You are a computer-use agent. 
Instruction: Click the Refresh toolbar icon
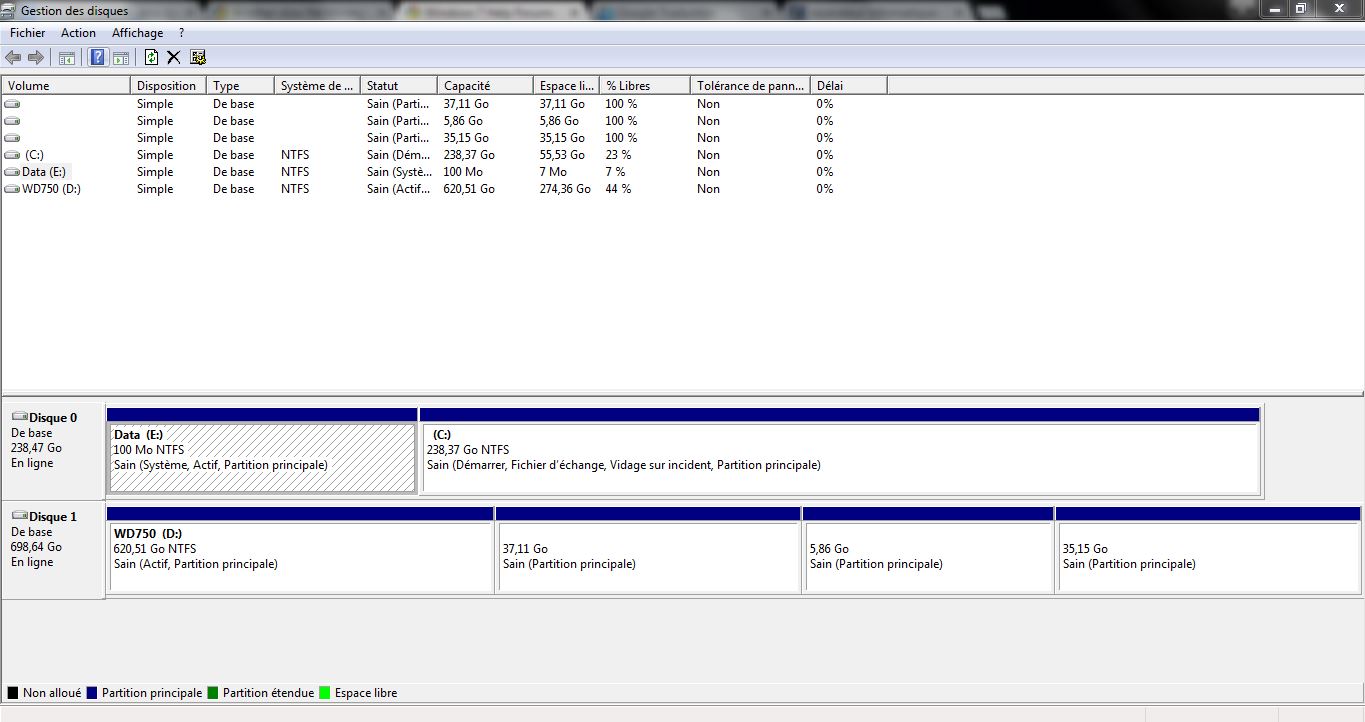(151, 57)
